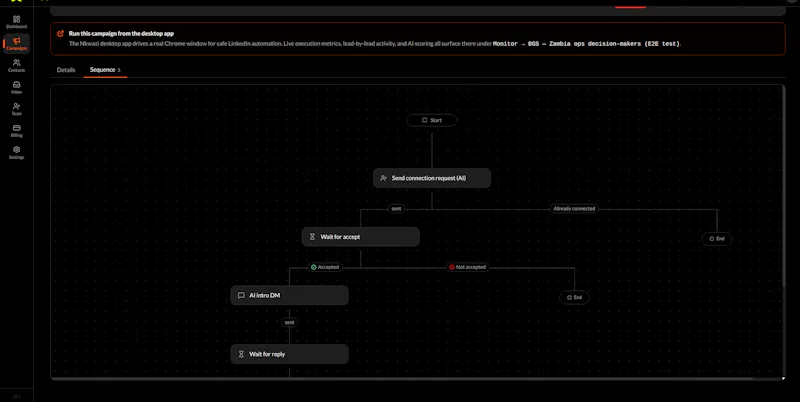The image size is (800, 402).
Task: Open the Campaigns sidebar item
Action: pyautogui.click(x=16, y=44)
